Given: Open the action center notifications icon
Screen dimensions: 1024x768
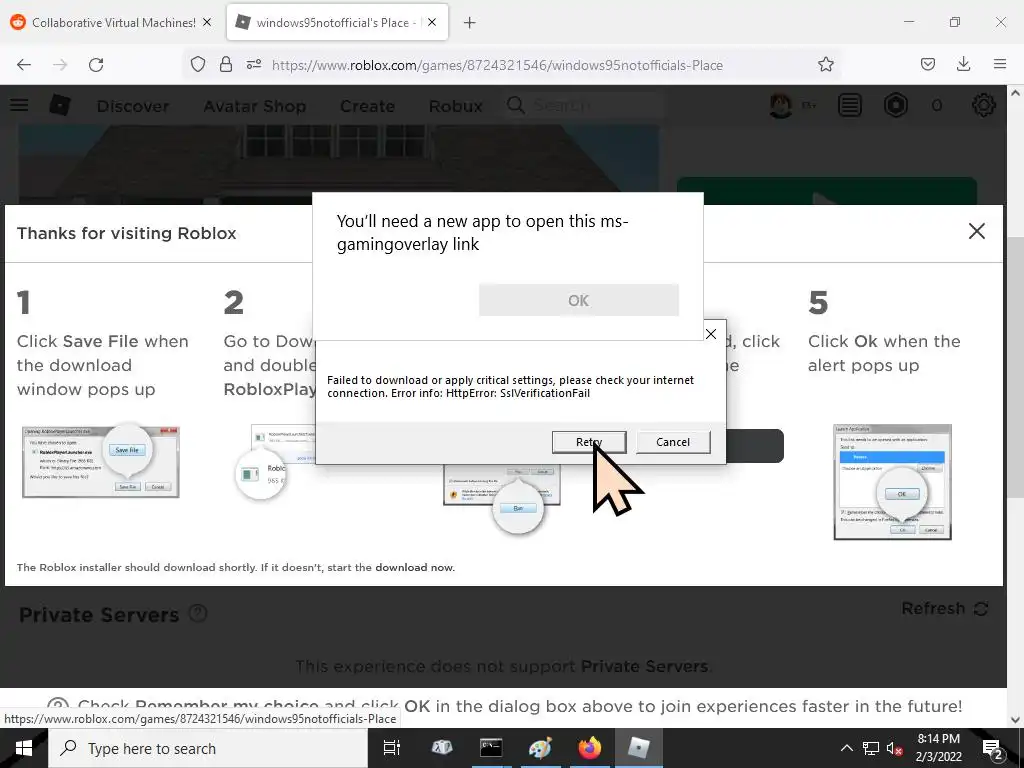Looking at the screenshot, I should (993, 749).
